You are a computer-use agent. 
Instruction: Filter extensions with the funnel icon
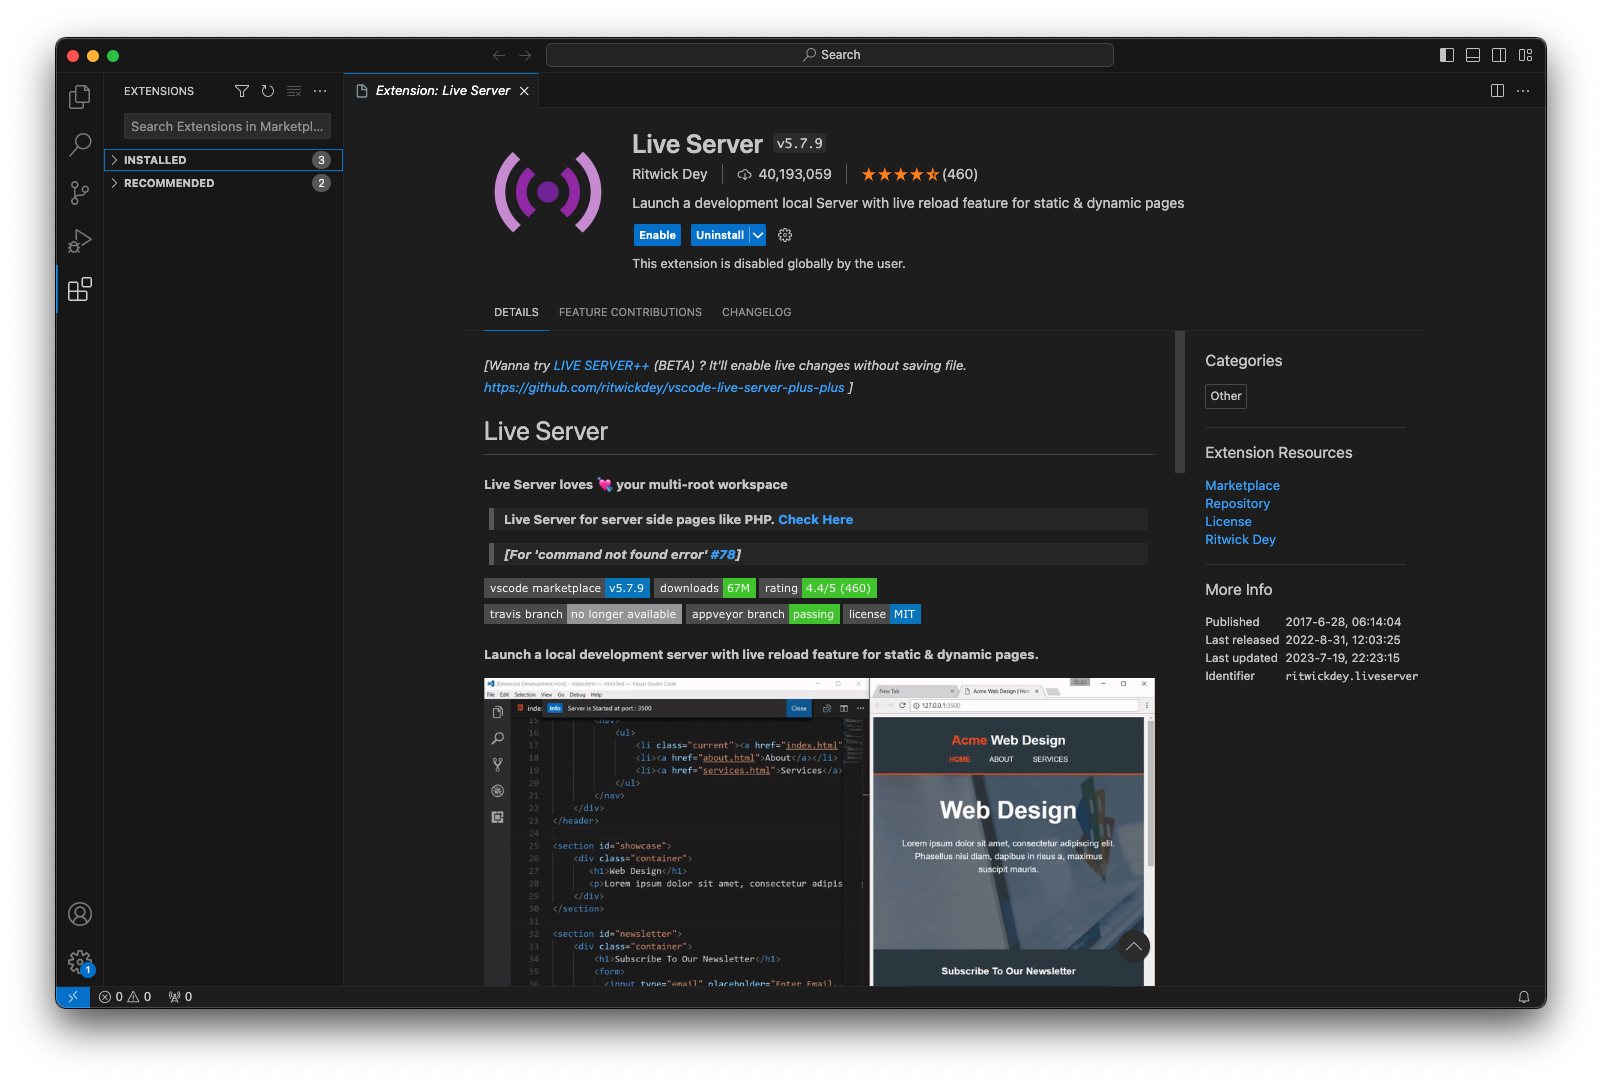point(242,91)
